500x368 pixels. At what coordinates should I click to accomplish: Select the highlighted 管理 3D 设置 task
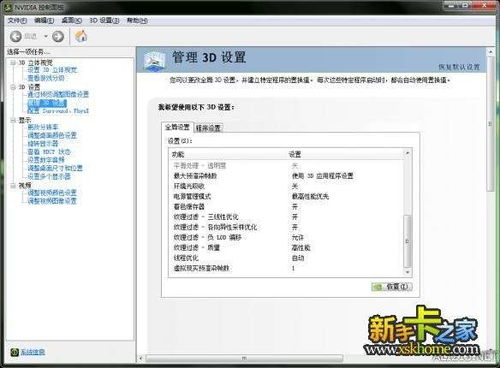coord(47,103)
